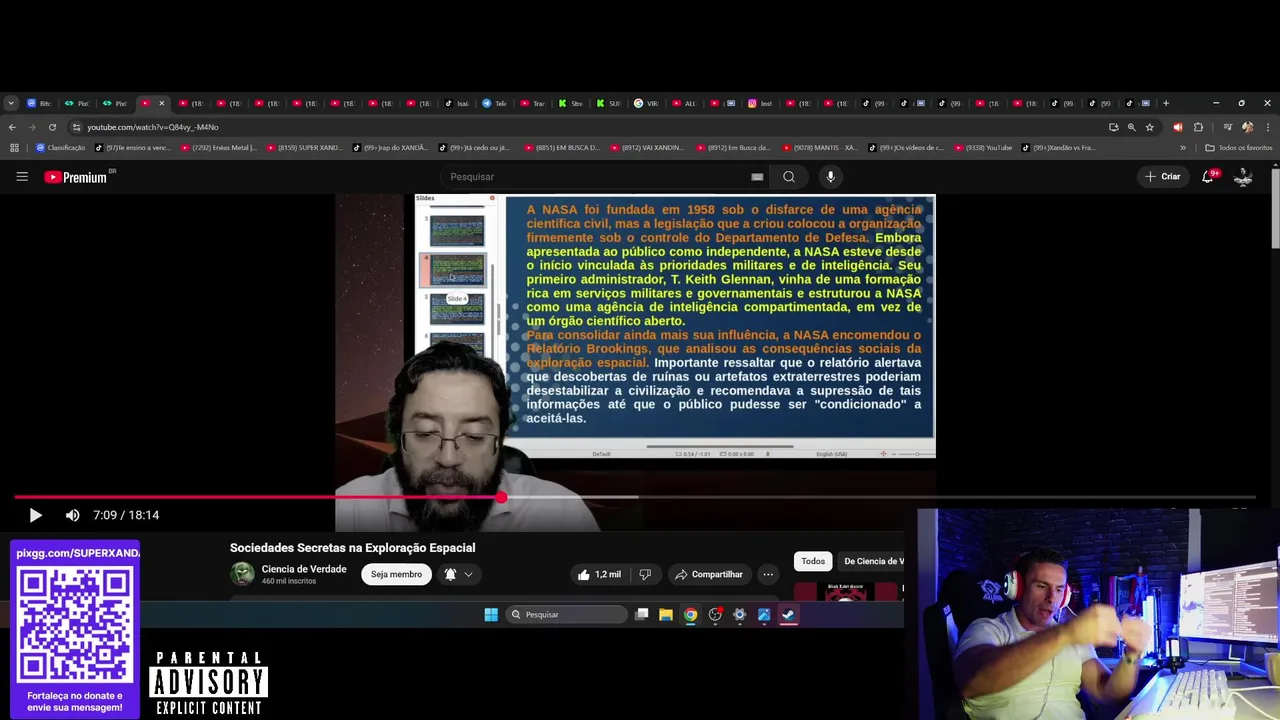
Task: Play the YouTube video
Action: click(35, 515)
